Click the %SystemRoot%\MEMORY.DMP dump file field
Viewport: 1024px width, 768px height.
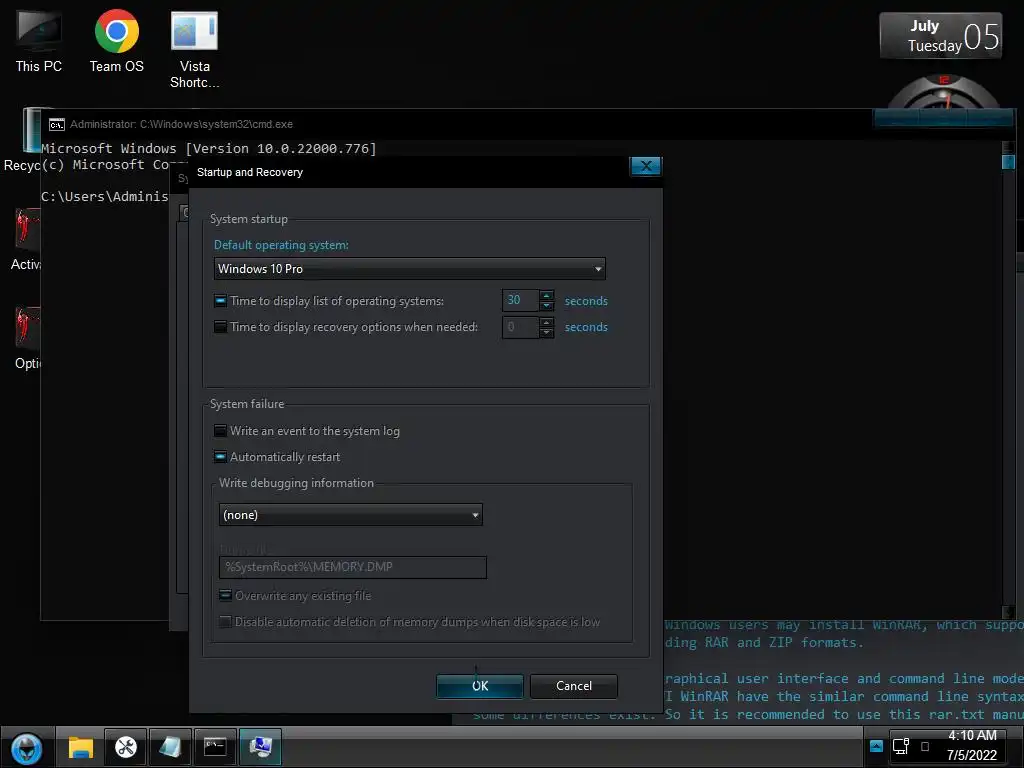(x=353, y=567)
